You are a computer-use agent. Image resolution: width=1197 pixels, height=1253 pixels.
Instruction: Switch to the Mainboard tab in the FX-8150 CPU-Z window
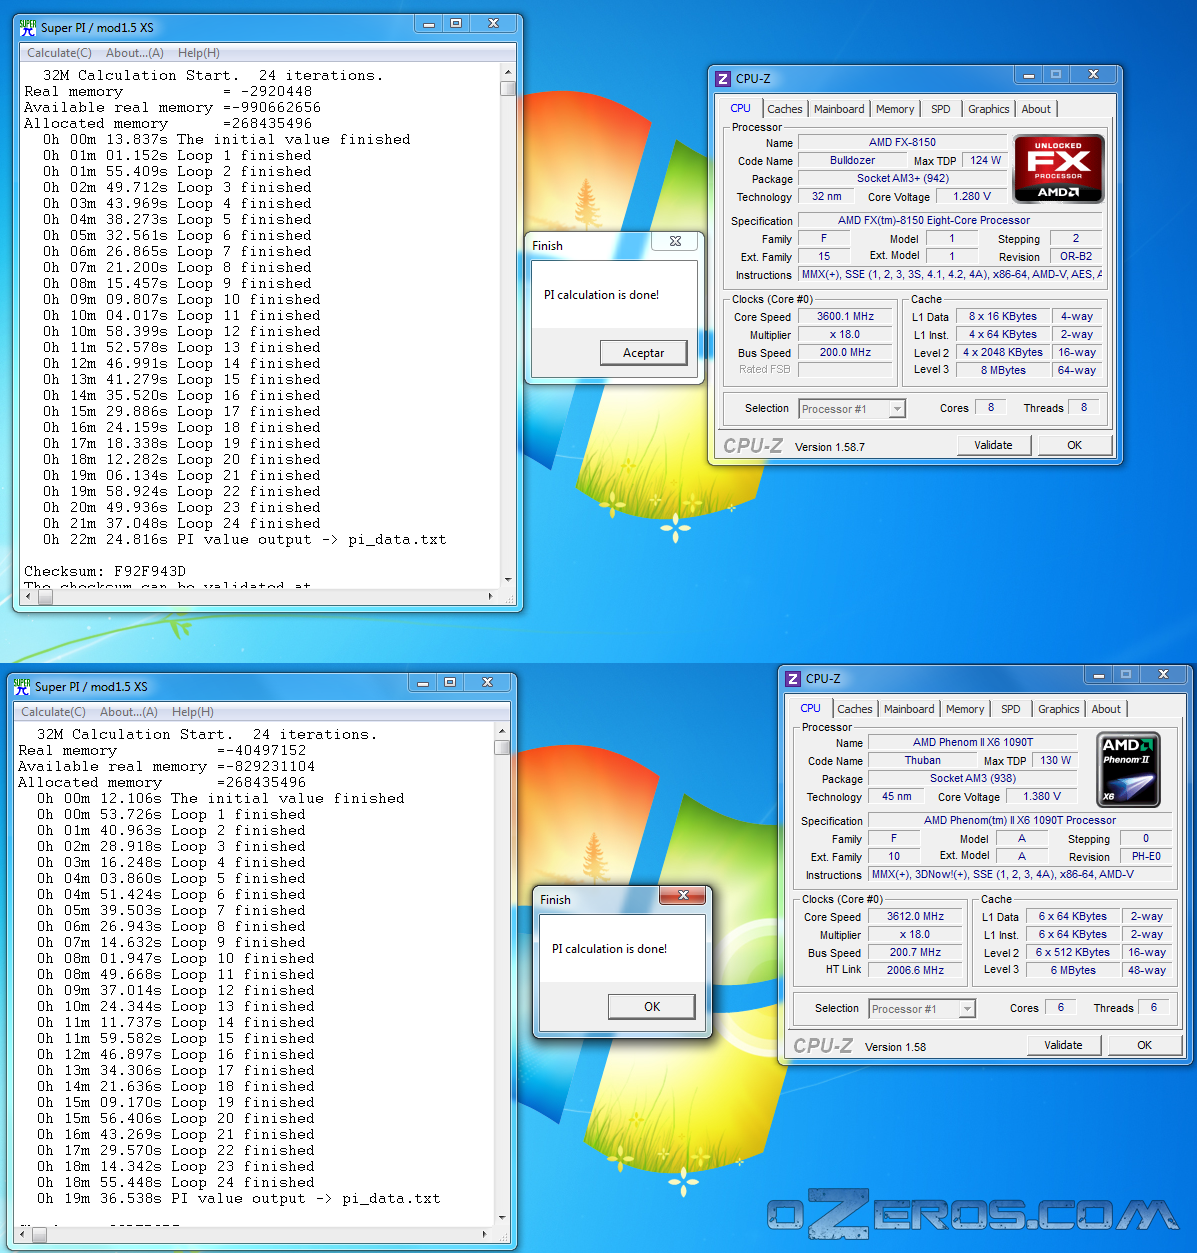pos(839,109)
